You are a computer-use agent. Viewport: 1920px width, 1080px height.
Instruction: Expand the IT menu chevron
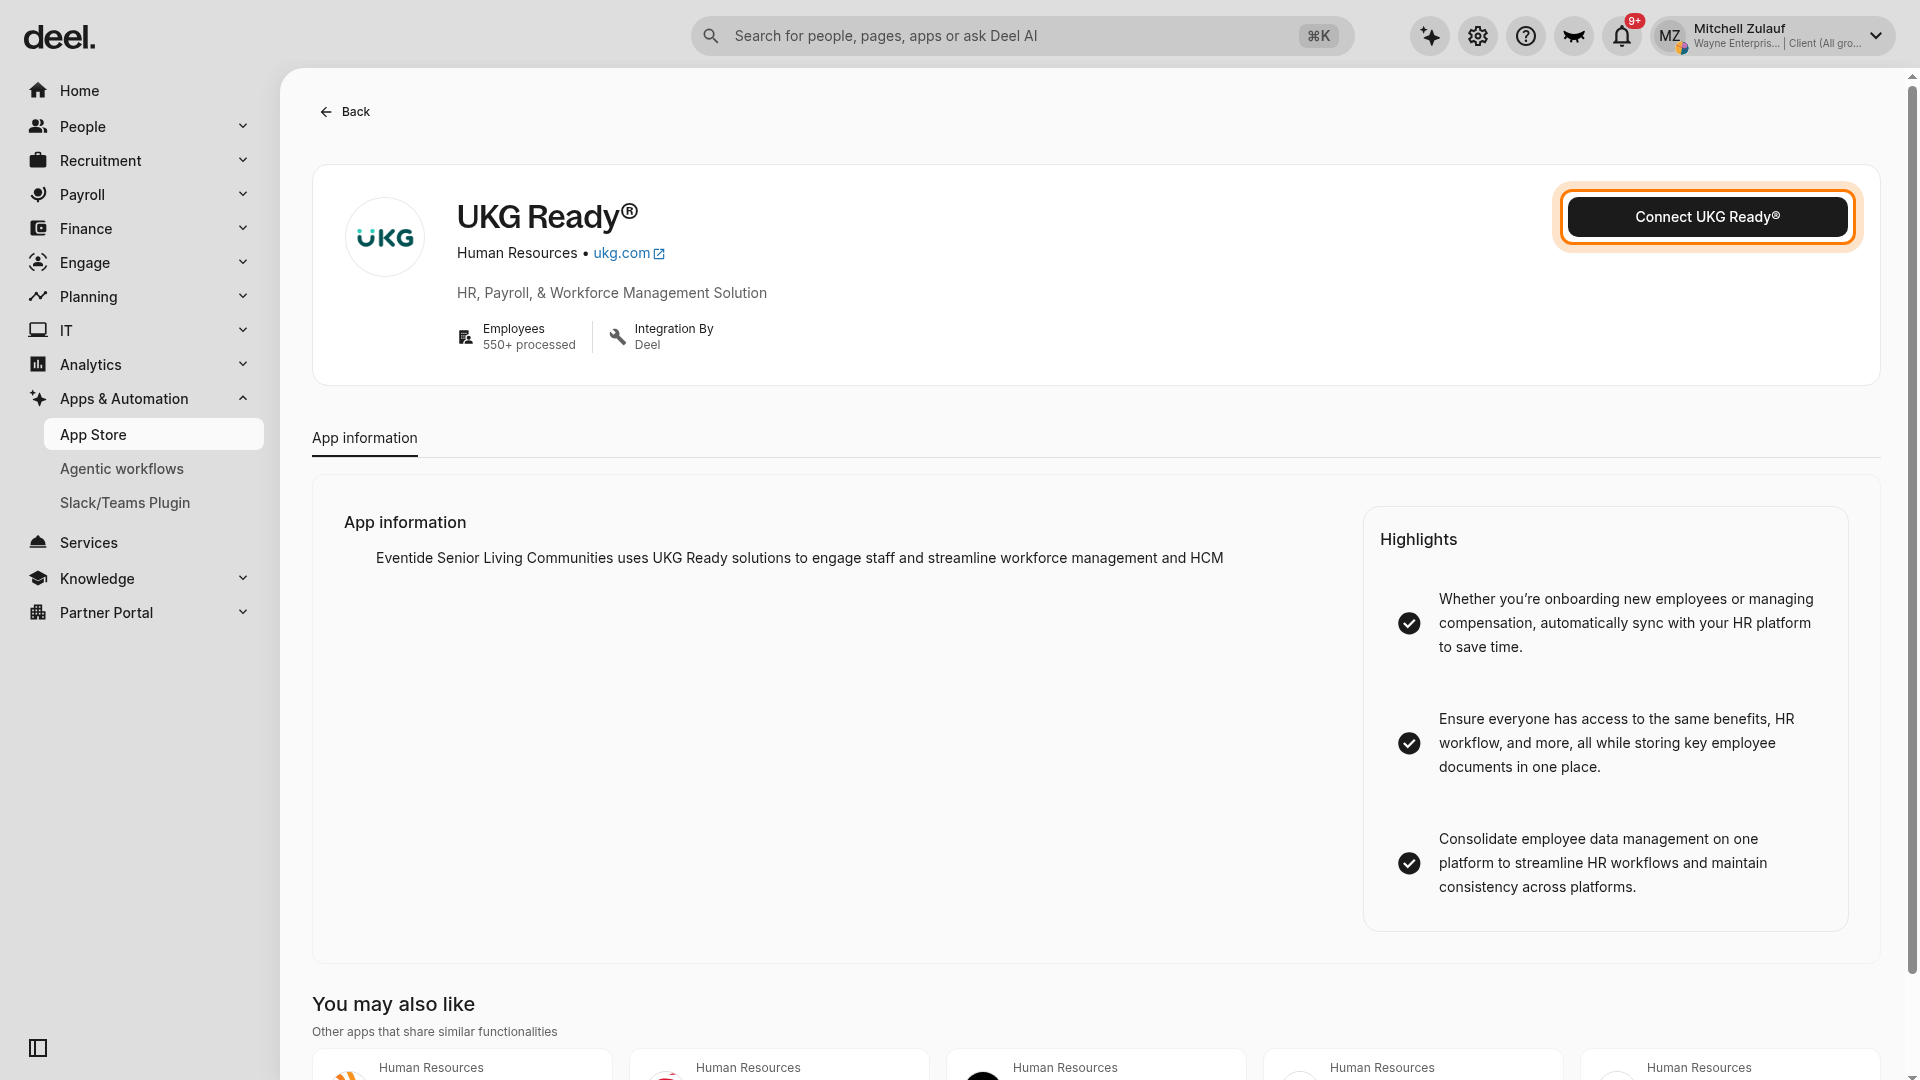[243, 330]
